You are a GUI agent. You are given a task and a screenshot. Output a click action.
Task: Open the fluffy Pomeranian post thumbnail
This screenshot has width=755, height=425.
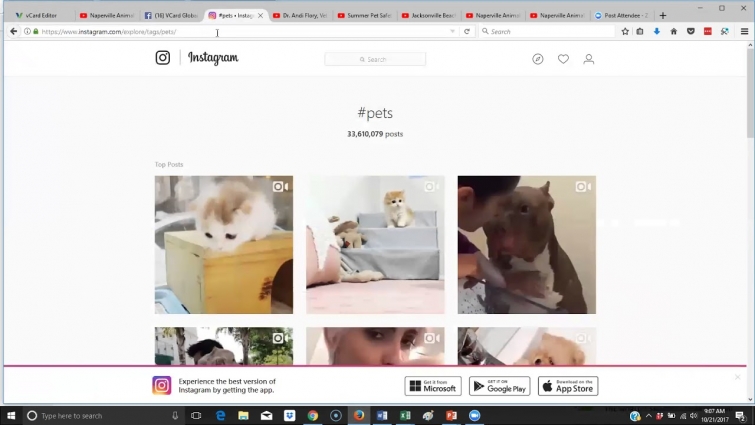point(527,346)
